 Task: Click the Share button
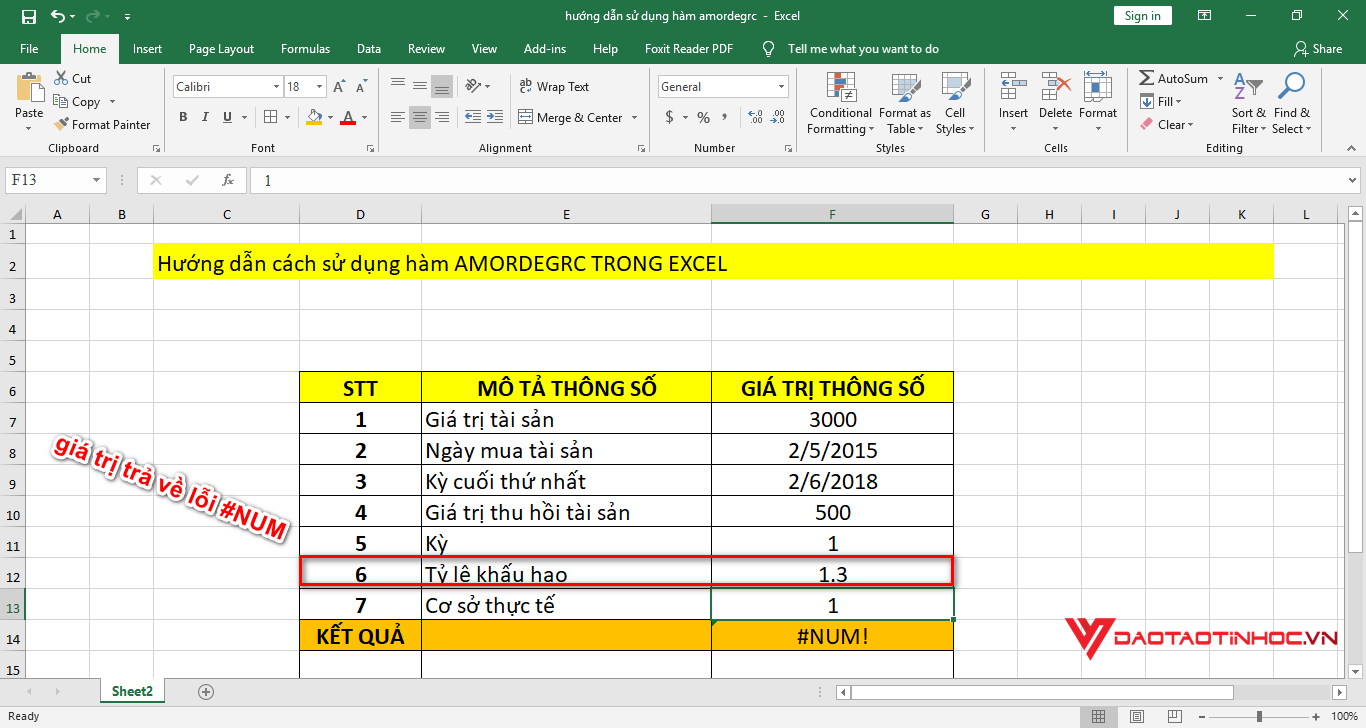(1317, 49)
